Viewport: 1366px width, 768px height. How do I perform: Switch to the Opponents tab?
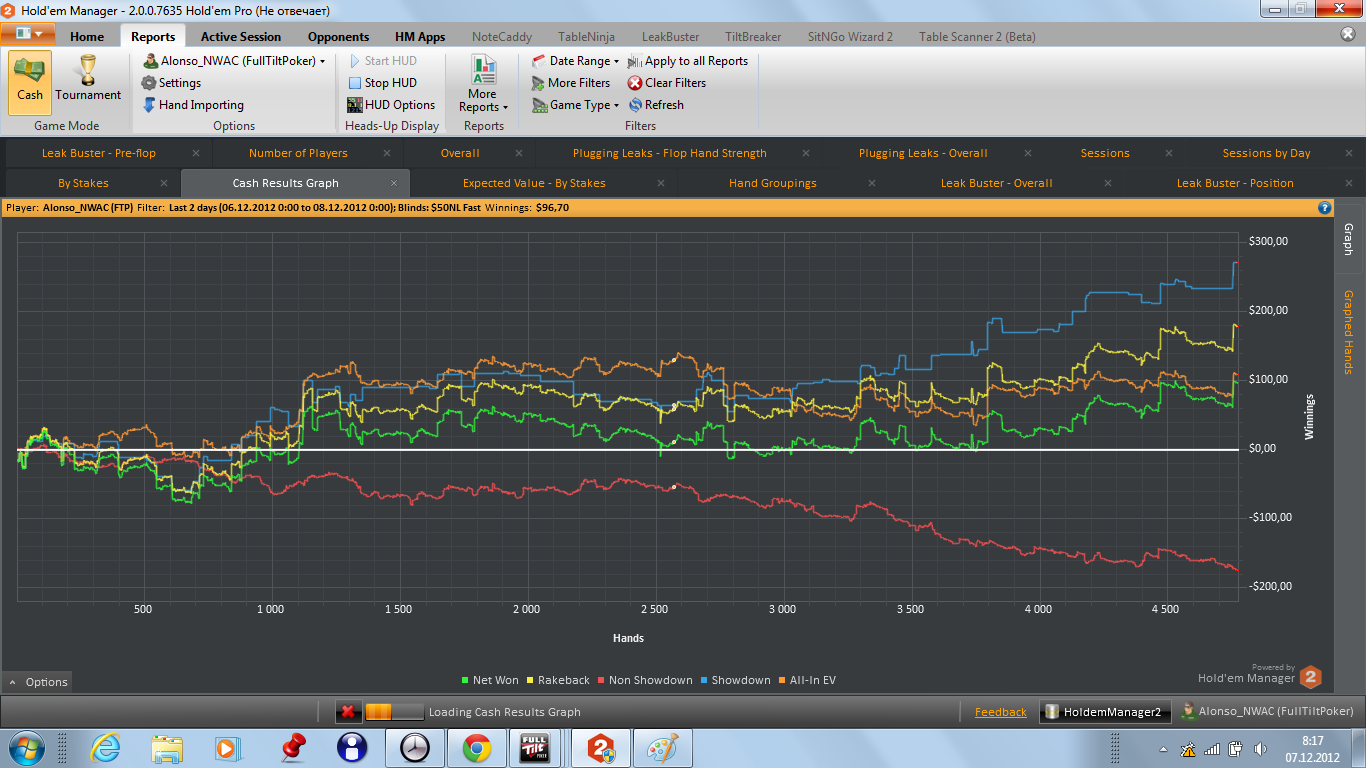(x=338, y=36)
